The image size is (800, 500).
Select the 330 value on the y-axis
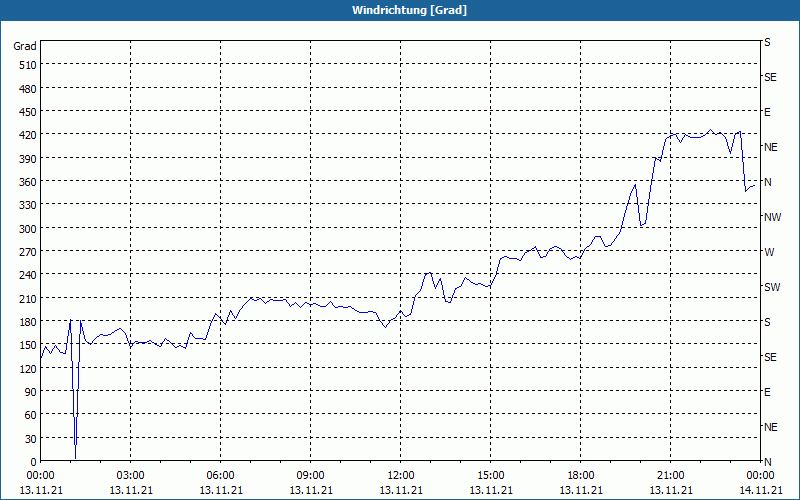point(28,205)
